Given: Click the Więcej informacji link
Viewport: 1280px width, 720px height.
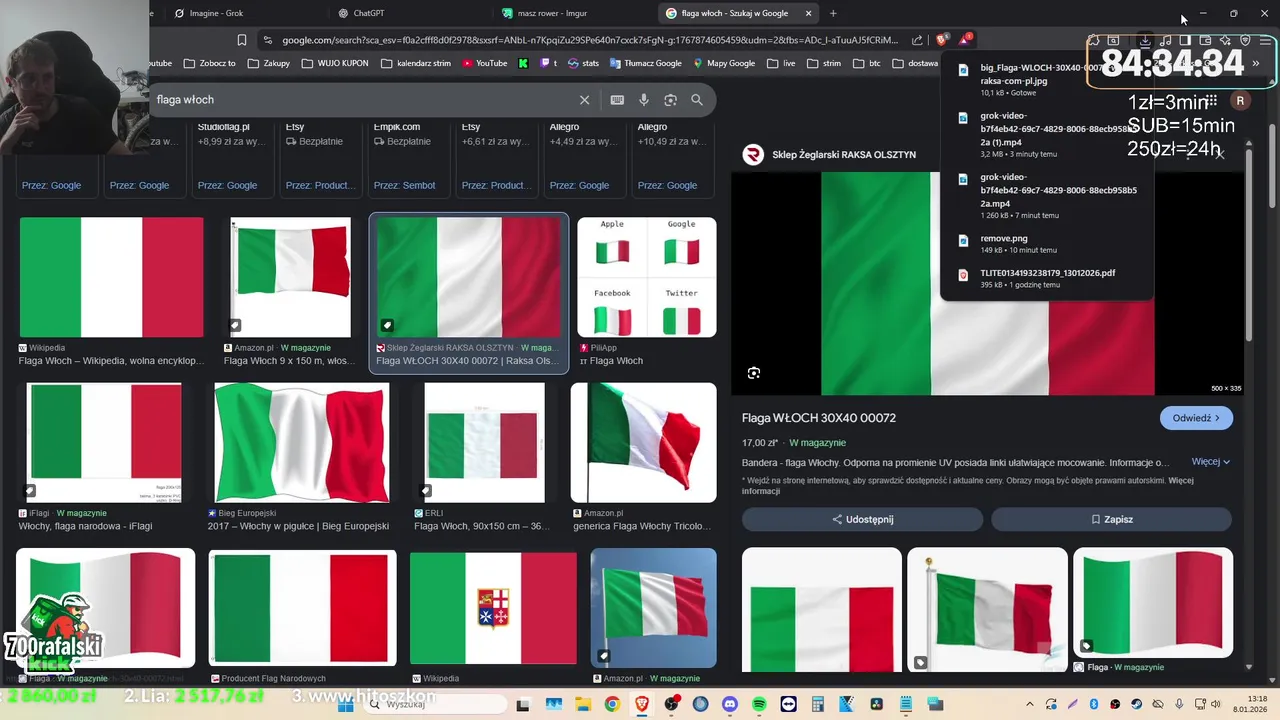Looking at the screenshot, I should click(x=968, y=486).
